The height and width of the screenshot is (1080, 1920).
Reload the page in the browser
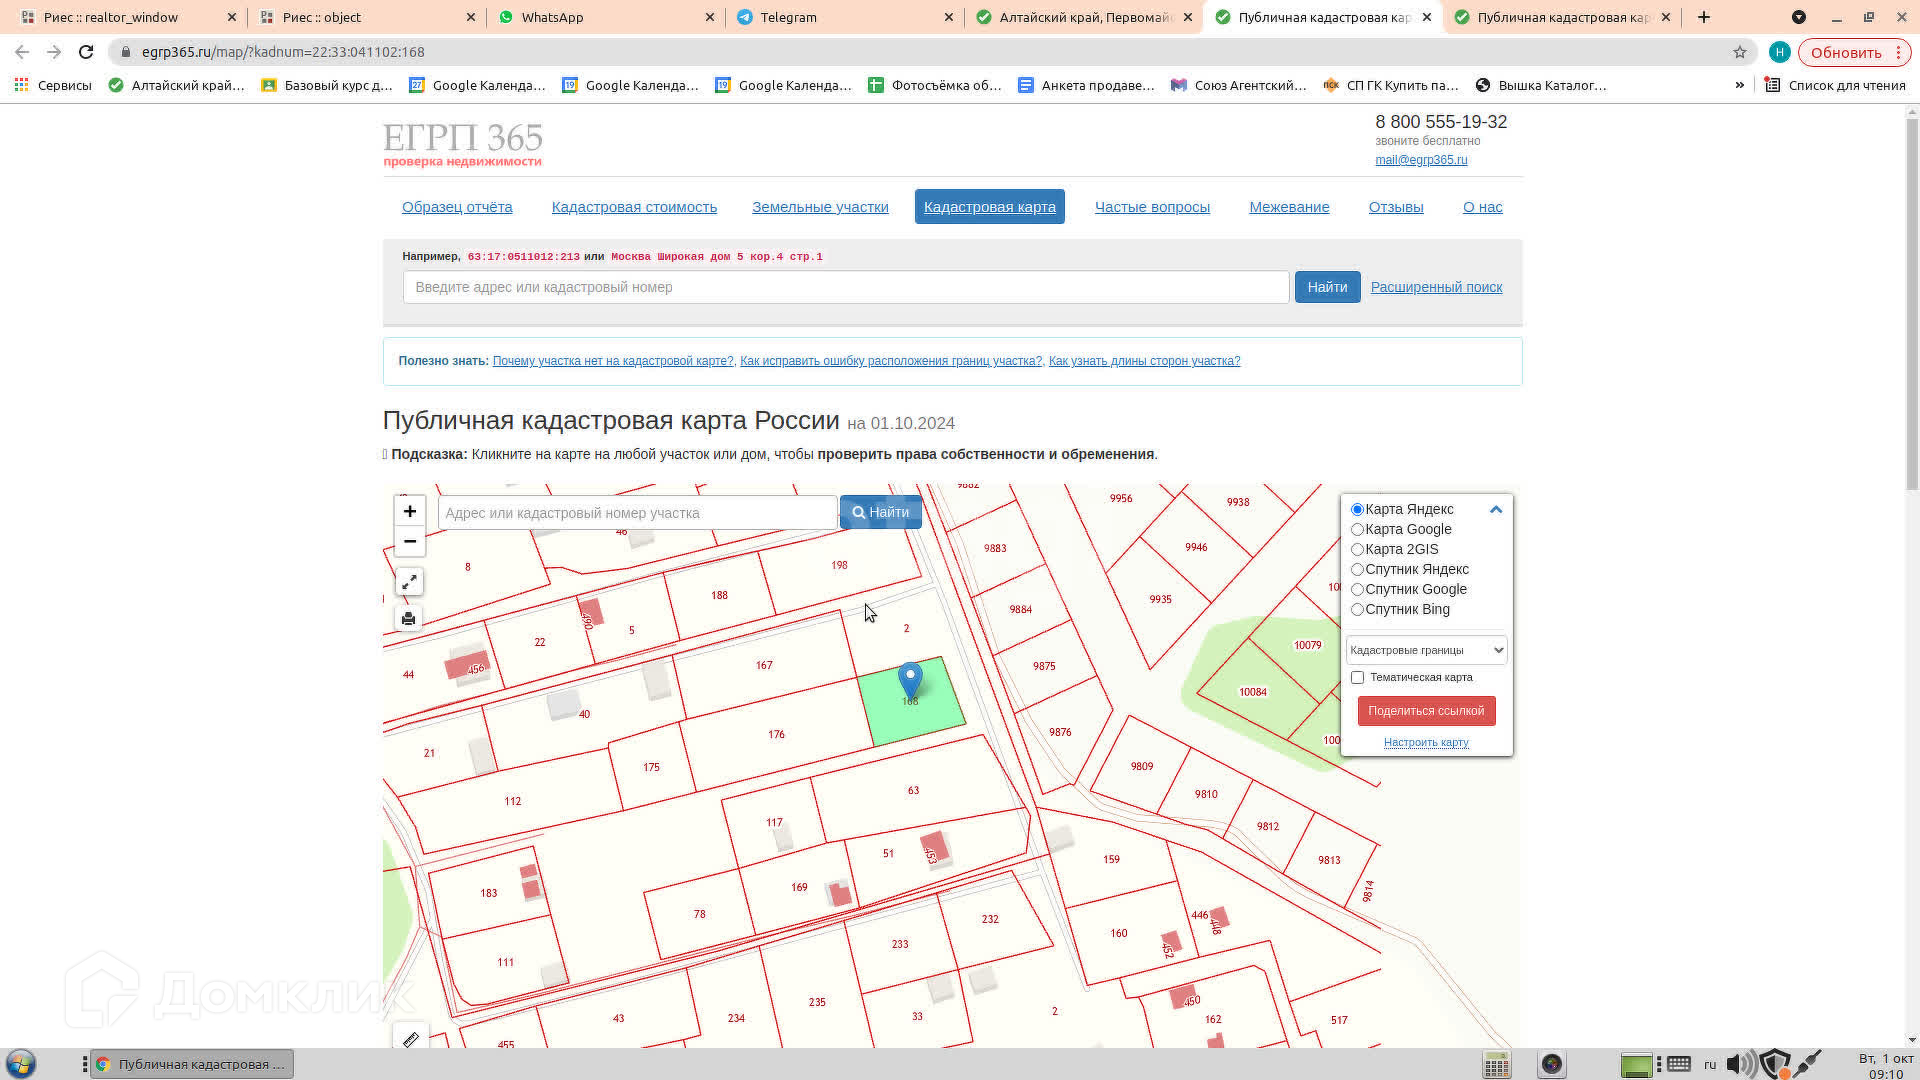click(x=86, y=52)
